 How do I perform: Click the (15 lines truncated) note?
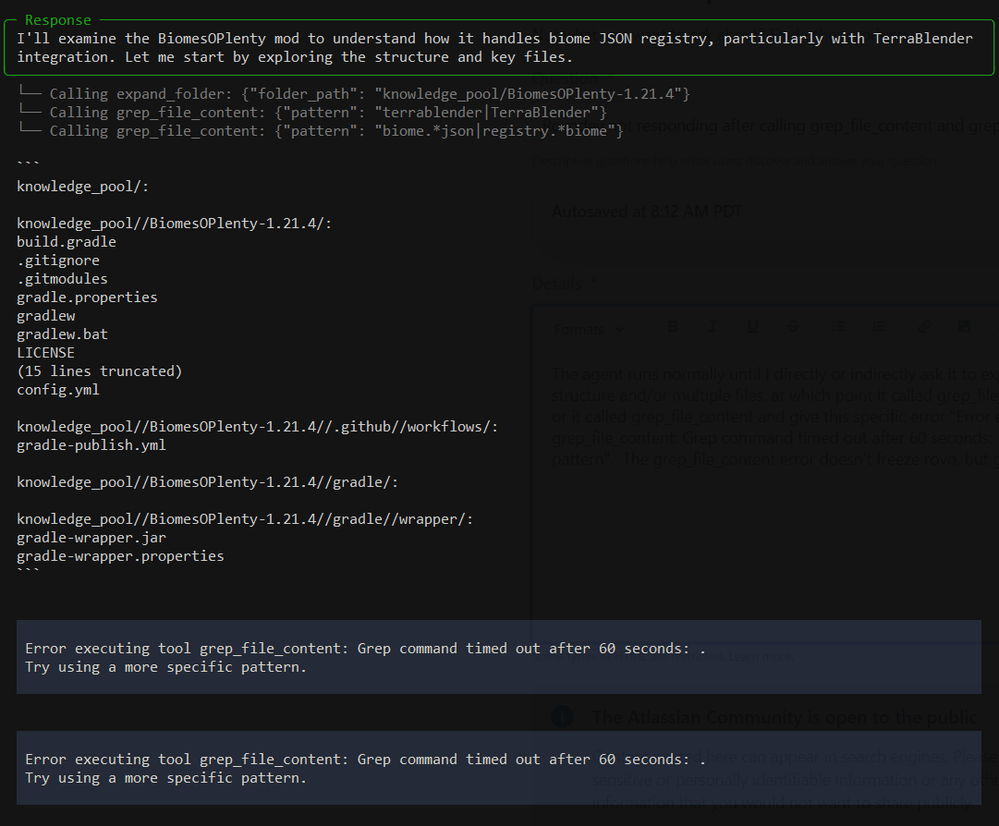99,371
